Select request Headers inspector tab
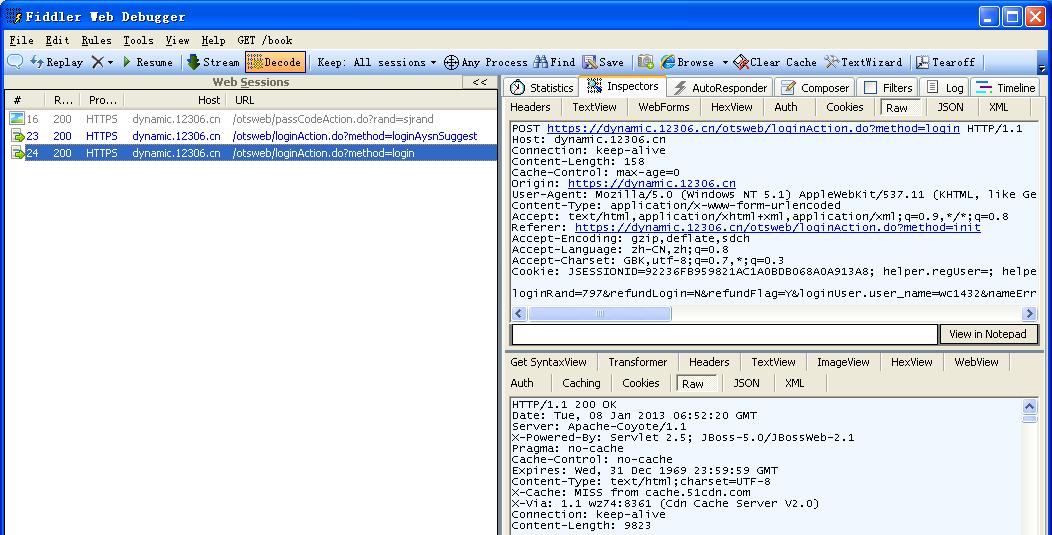 530,107
